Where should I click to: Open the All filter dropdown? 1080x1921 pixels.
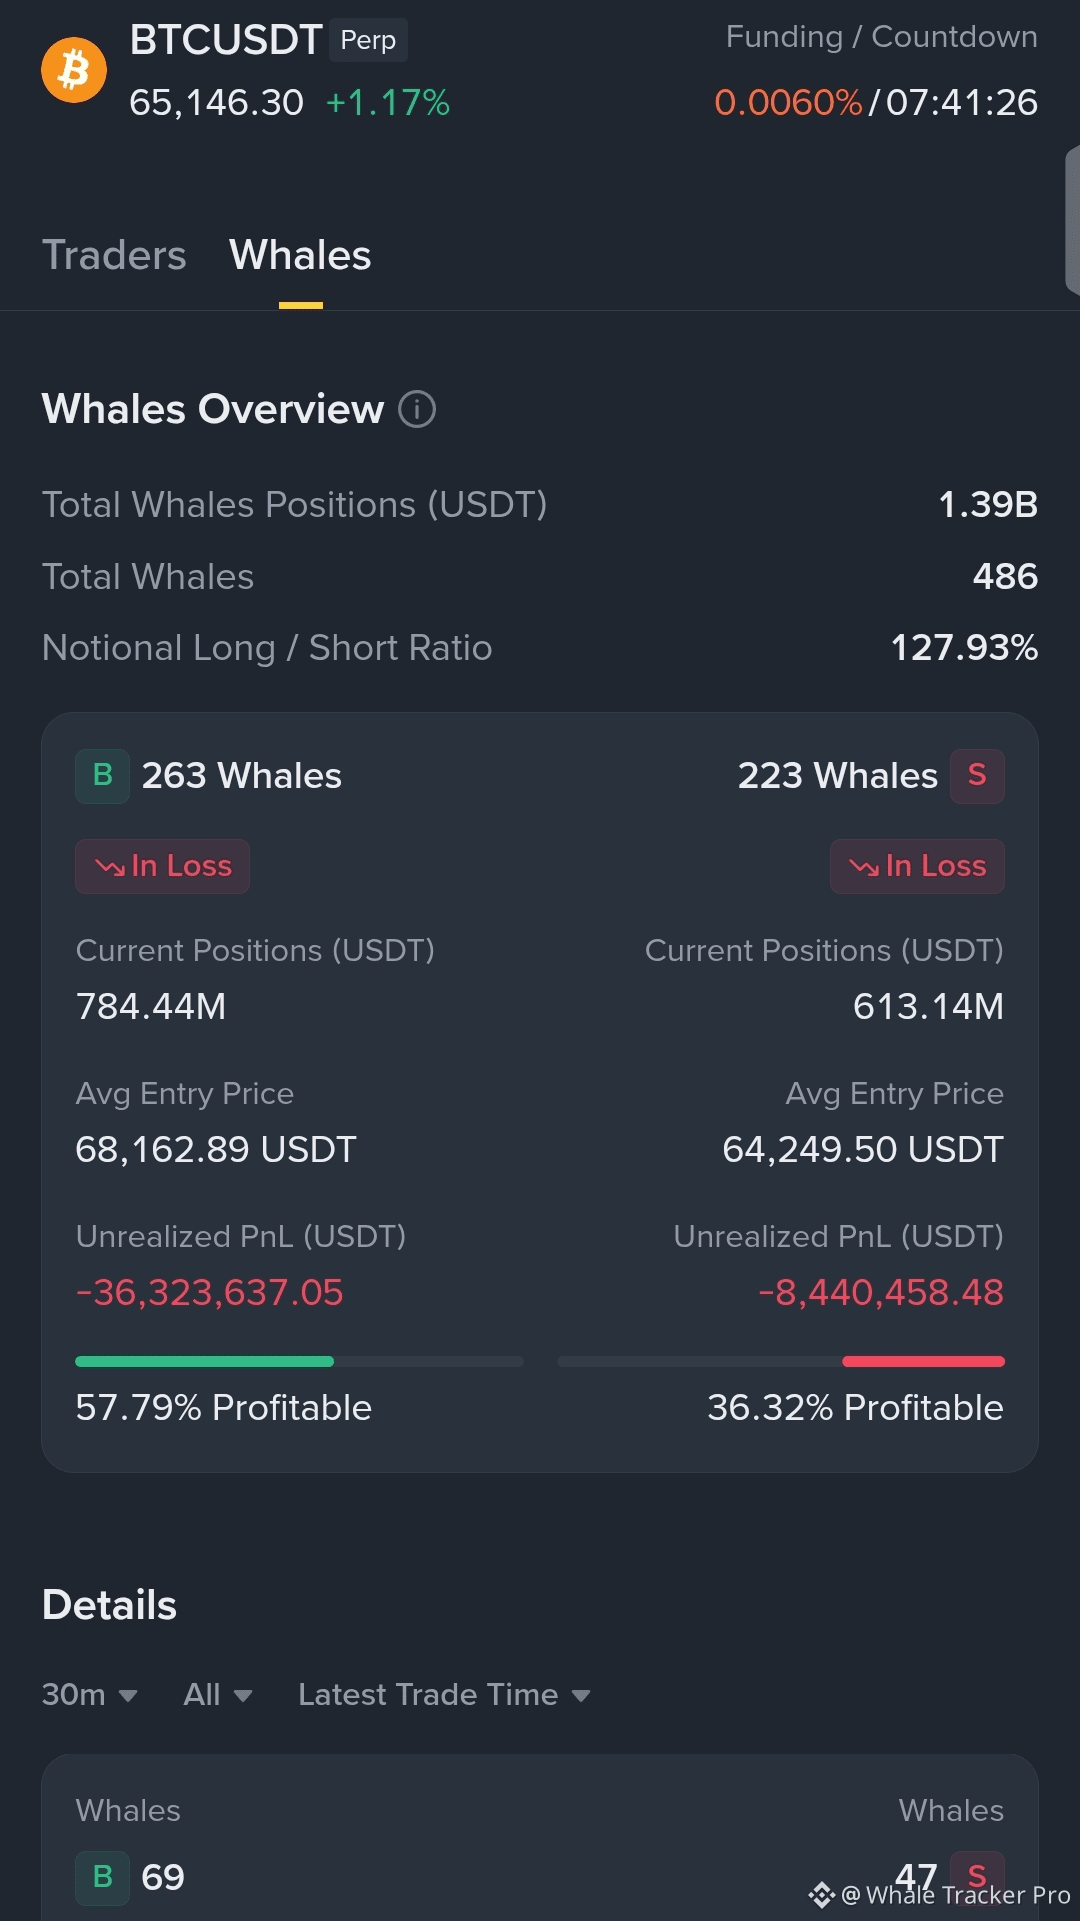point(217,1695)
